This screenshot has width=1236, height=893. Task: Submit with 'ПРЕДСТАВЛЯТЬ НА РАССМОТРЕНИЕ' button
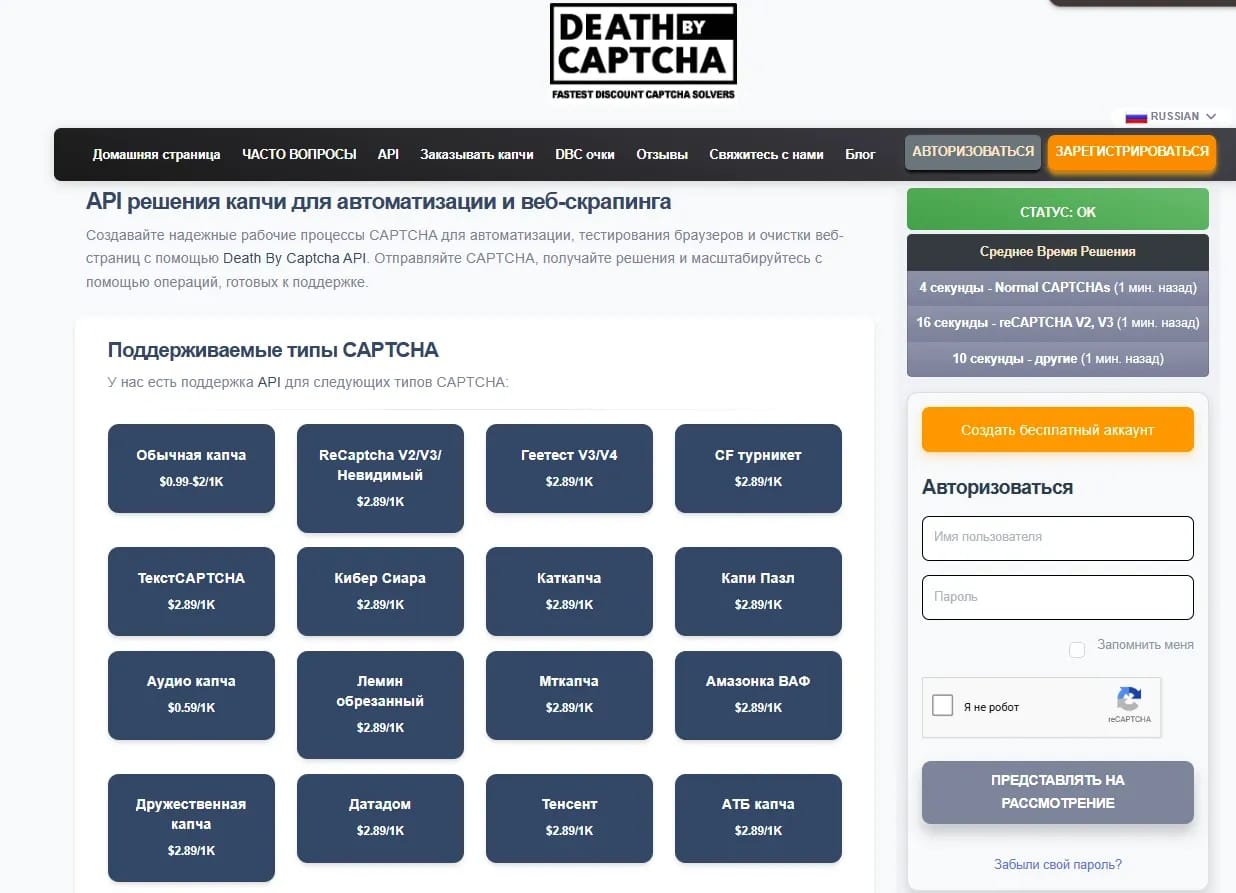(1058, 792)
